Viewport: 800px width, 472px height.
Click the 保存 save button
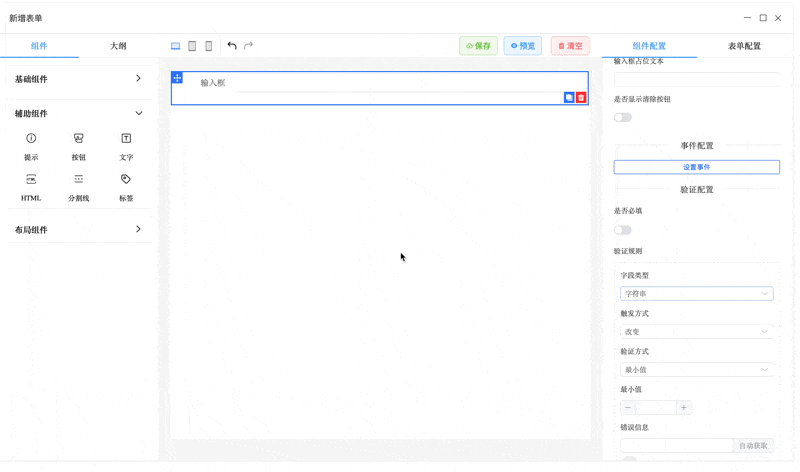click(x=478, y=46)
